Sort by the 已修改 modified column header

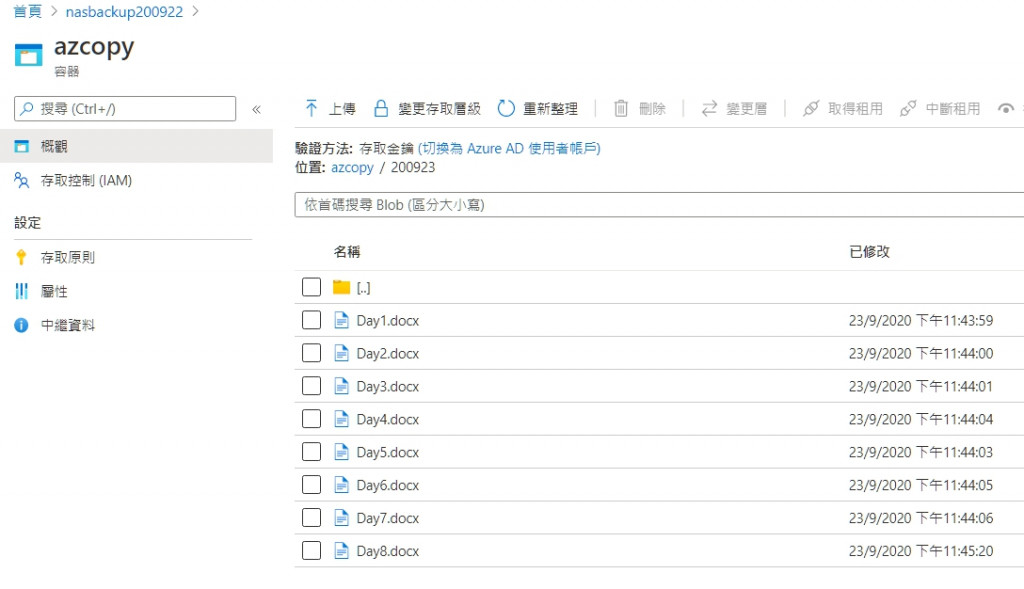tap(869, 251)
